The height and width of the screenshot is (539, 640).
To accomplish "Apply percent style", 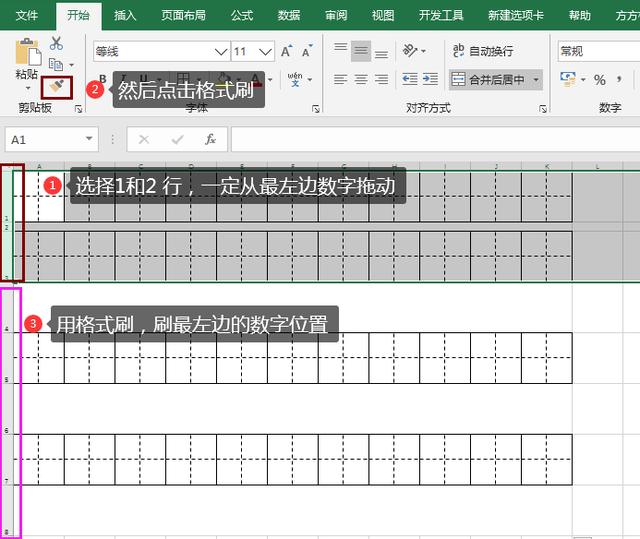I will (x=600, y=80).
